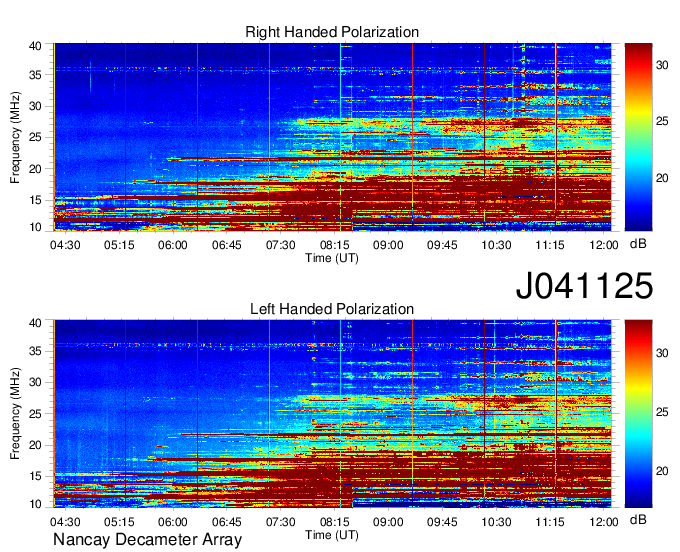Click the 25 MHz tick on upper frequency axis
Image resolution: width=680 pixels, height=552 pixels.
35,137
